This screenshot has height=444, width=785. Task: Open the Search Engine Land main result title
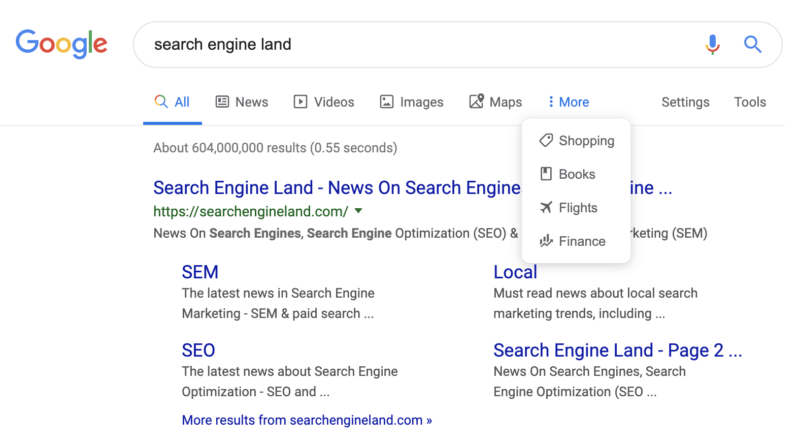pos(337,188)
